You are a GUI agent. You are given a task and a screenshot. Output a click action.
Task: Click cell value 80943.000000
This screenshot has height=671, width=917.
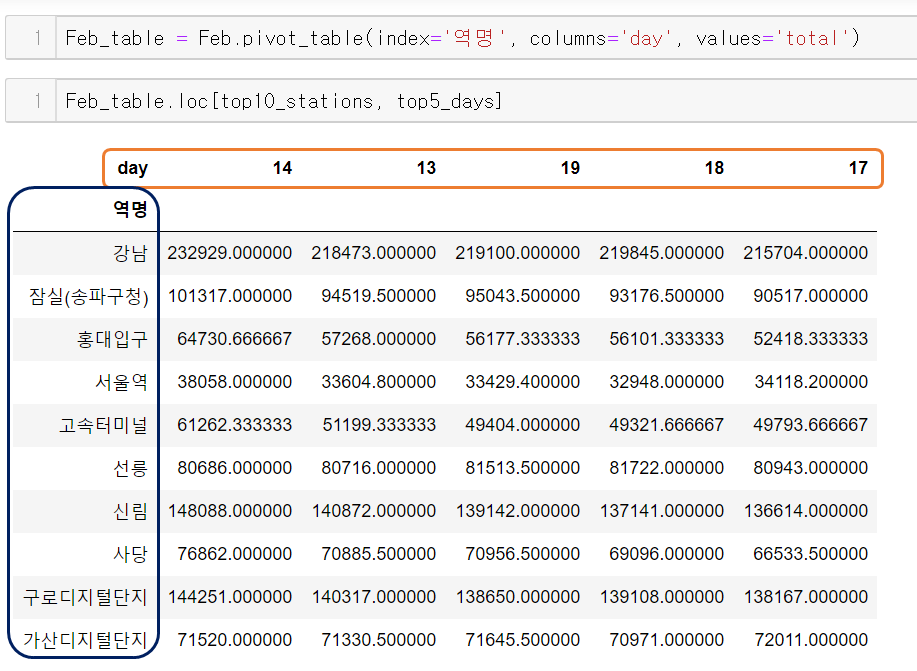coord(811,468)
